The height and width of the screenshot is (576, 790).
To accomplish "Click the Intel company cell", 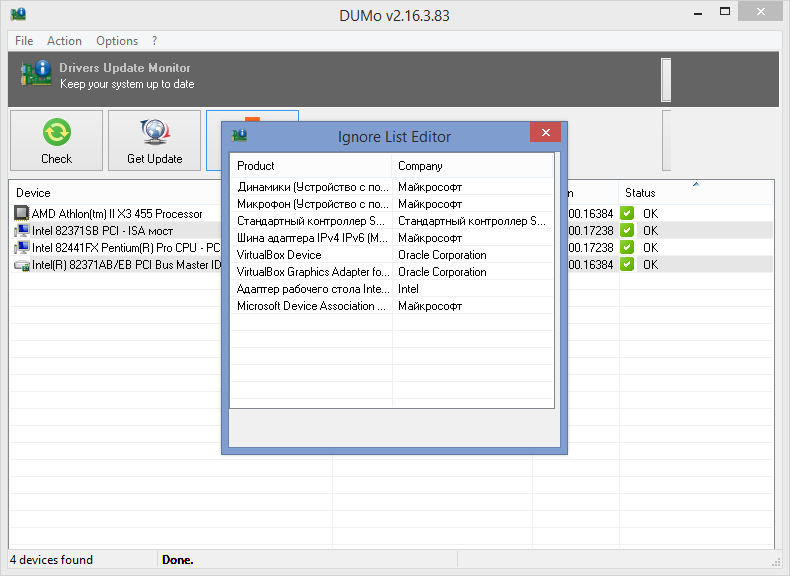I will (408, 289).
